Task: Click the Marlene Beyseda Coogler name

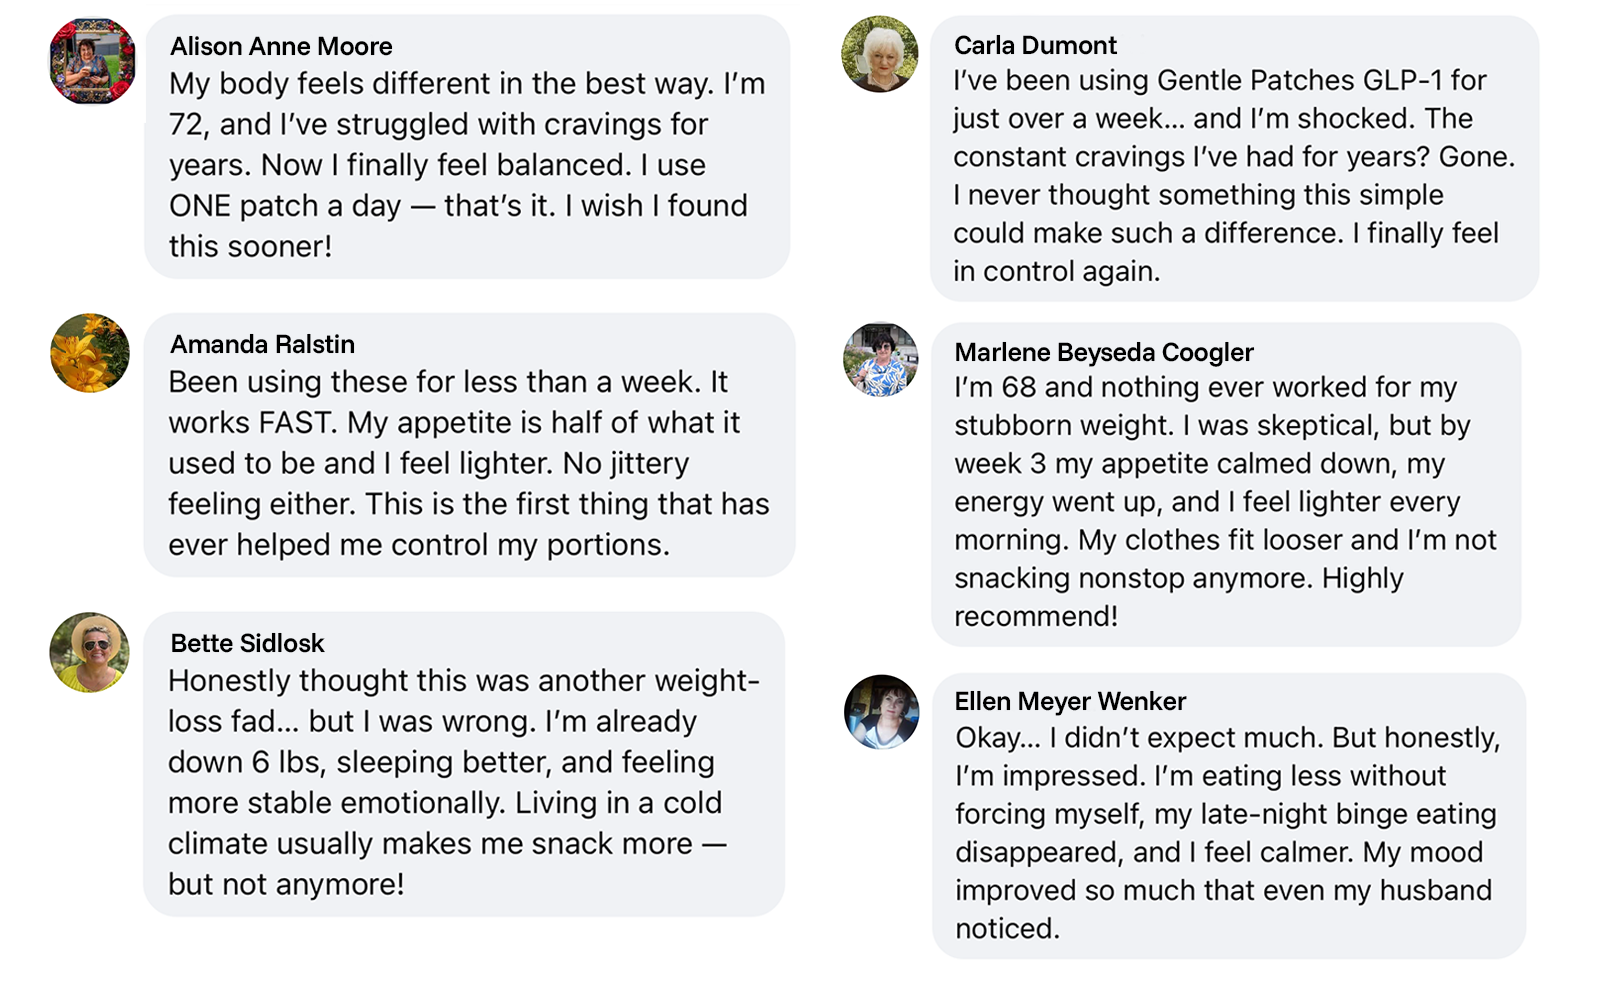Action: click(x=1103, y=352)
